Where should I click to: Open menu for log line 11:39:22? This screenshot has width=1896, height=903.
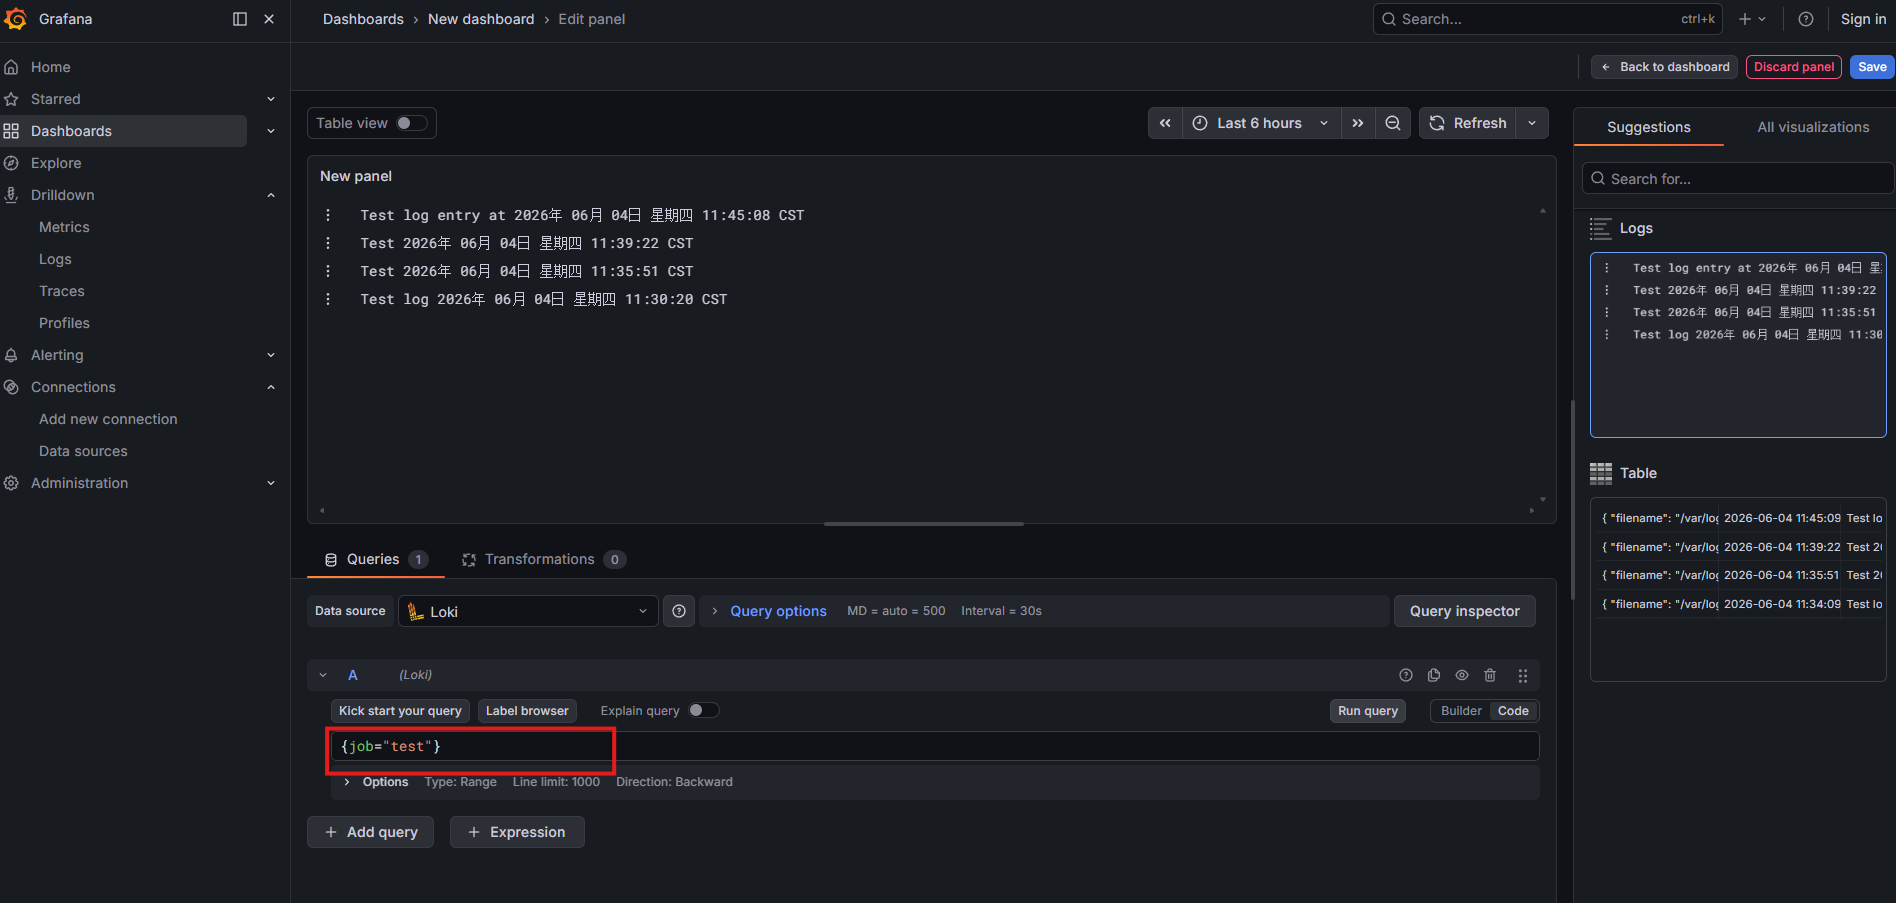328,243
